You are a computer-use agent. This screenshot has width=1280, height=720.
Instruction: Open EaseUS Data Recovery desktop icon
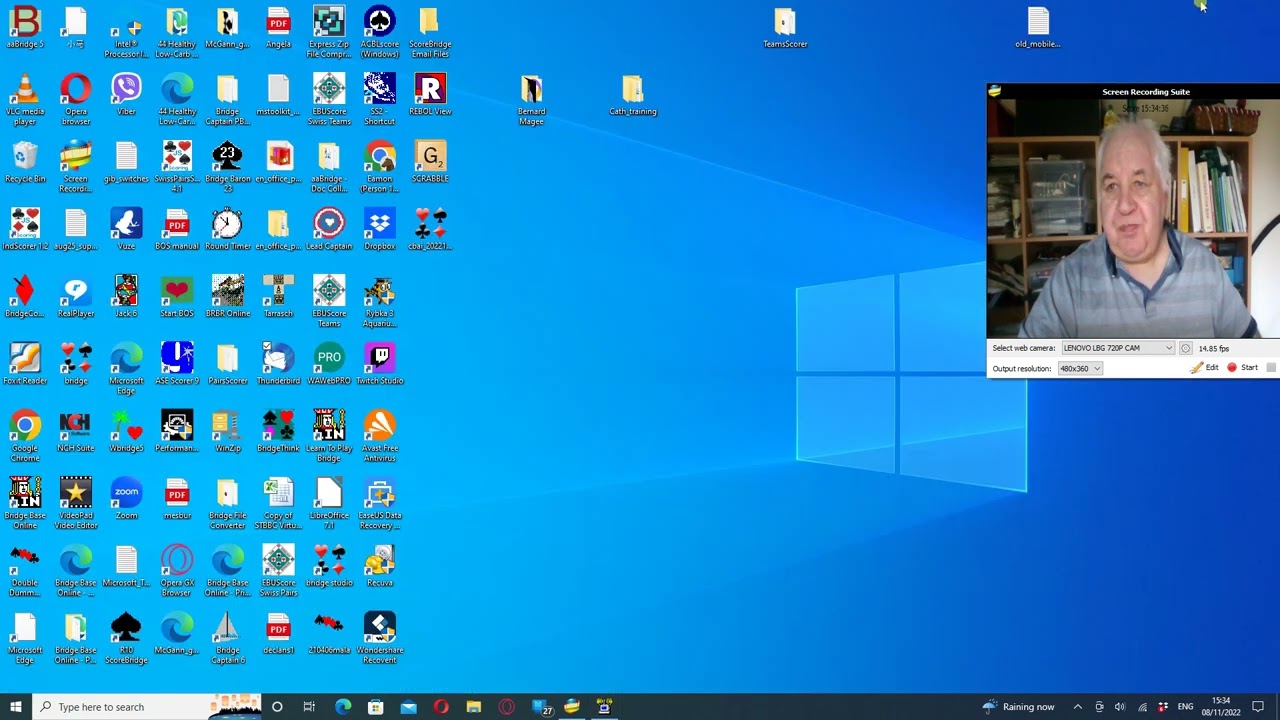380,503
